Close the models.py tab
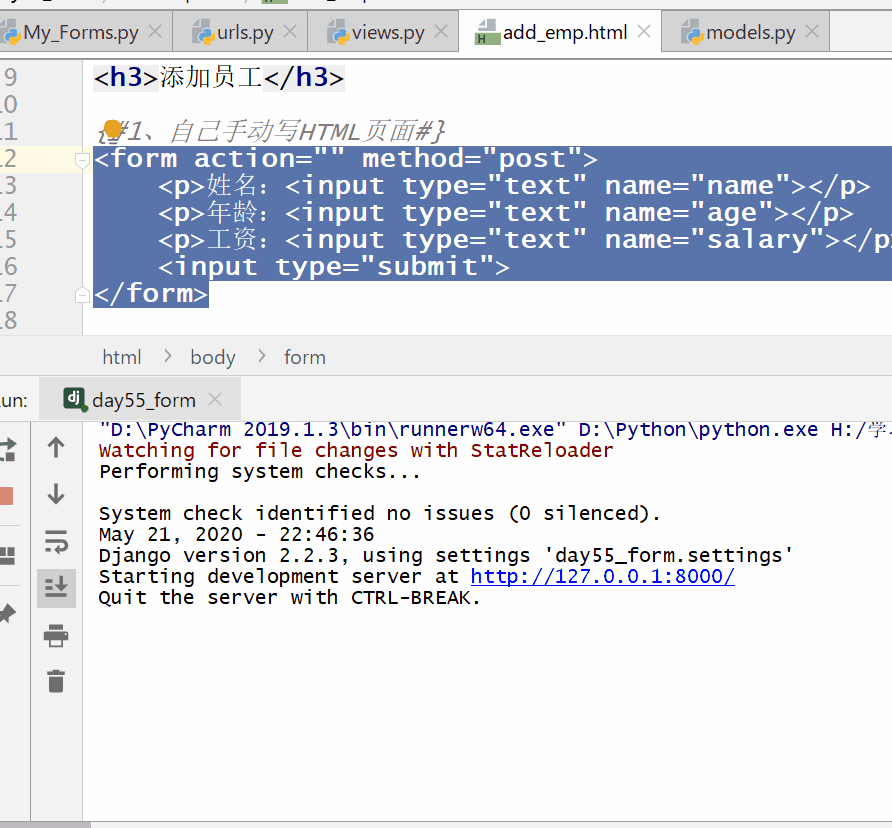Image resolution: width=892 pixels, height=828 pixels. pos(812,31)
